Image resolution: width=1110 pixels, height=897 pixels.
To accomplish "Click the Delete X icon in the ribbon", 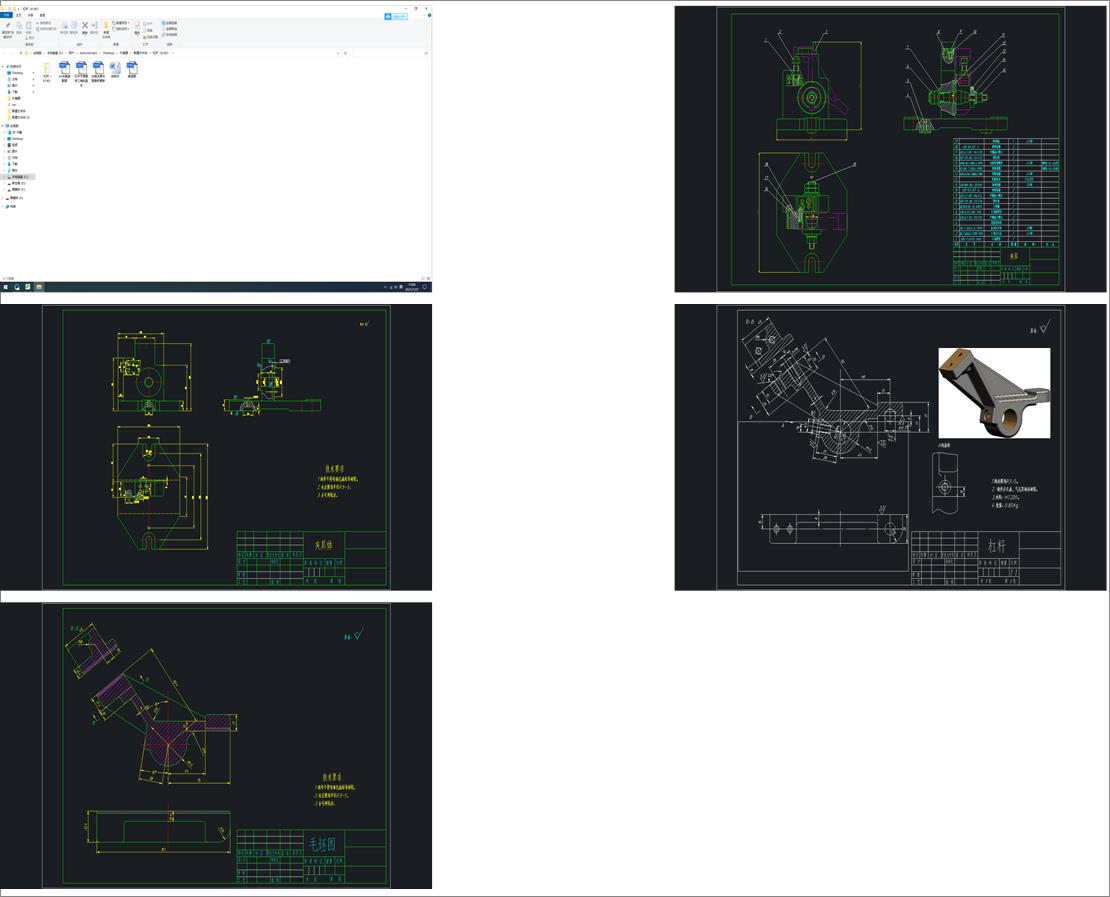I will (85, 25).
